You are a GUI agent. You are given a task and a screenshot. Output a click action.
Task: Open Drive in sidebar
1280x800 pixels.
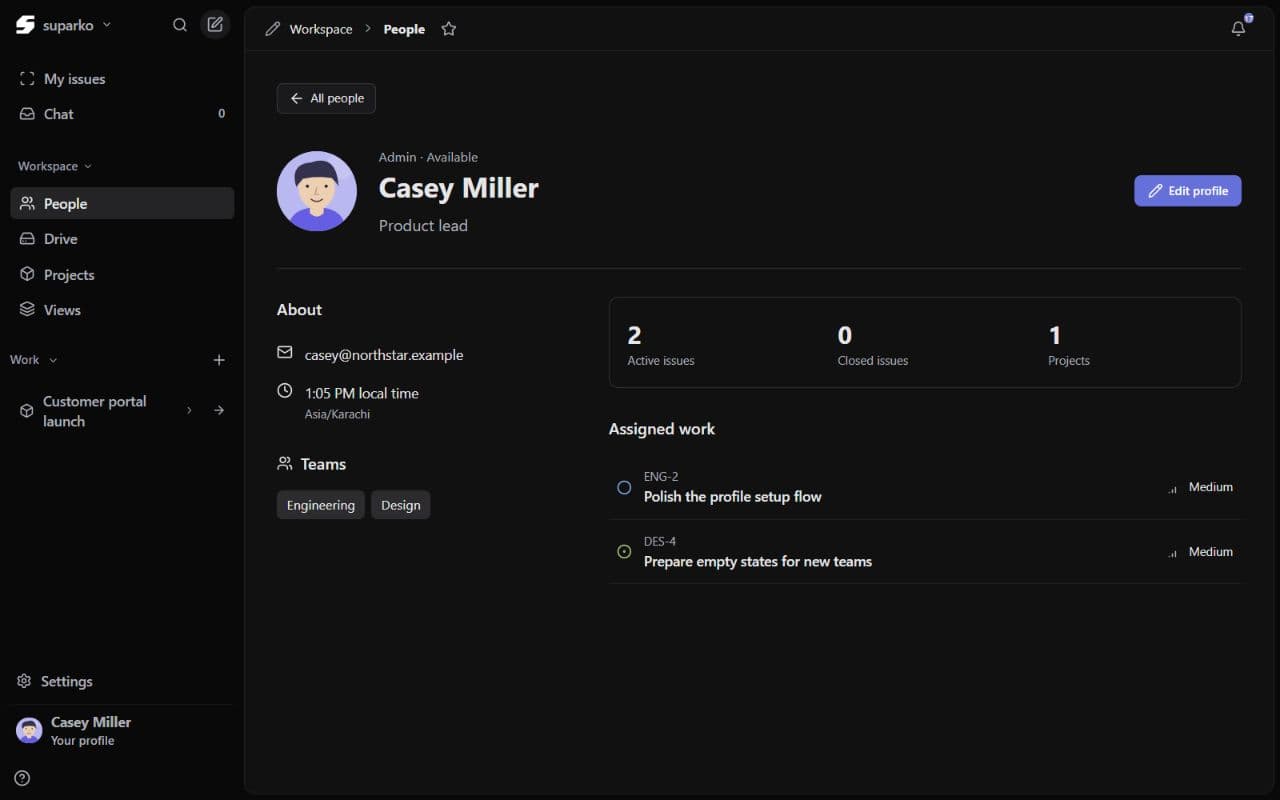point(122,239)
